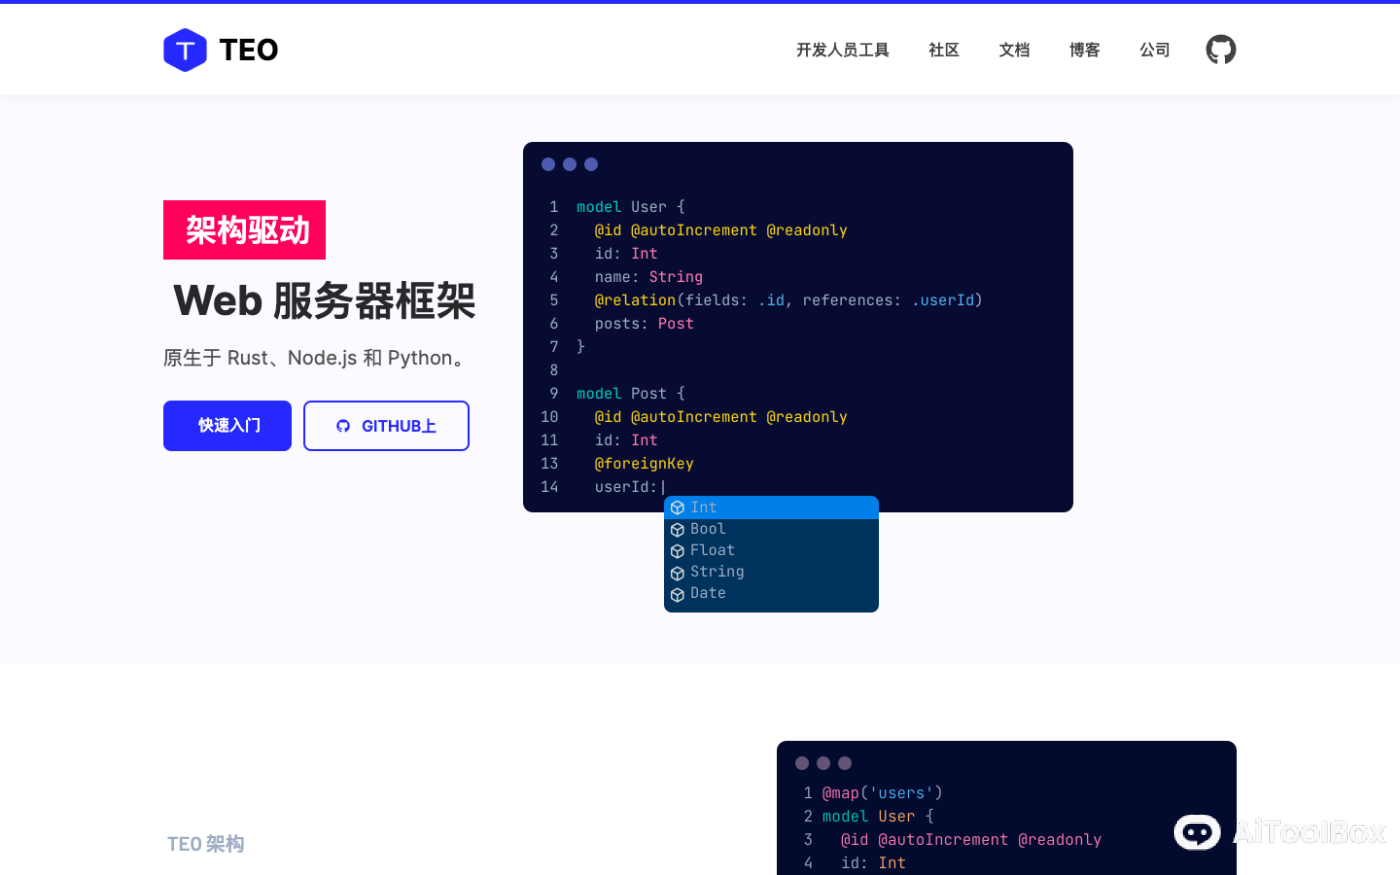This screenshot has height=875, width=1400.
Task: Click the cube icon beside the Int suggestion
Action: 679,507
